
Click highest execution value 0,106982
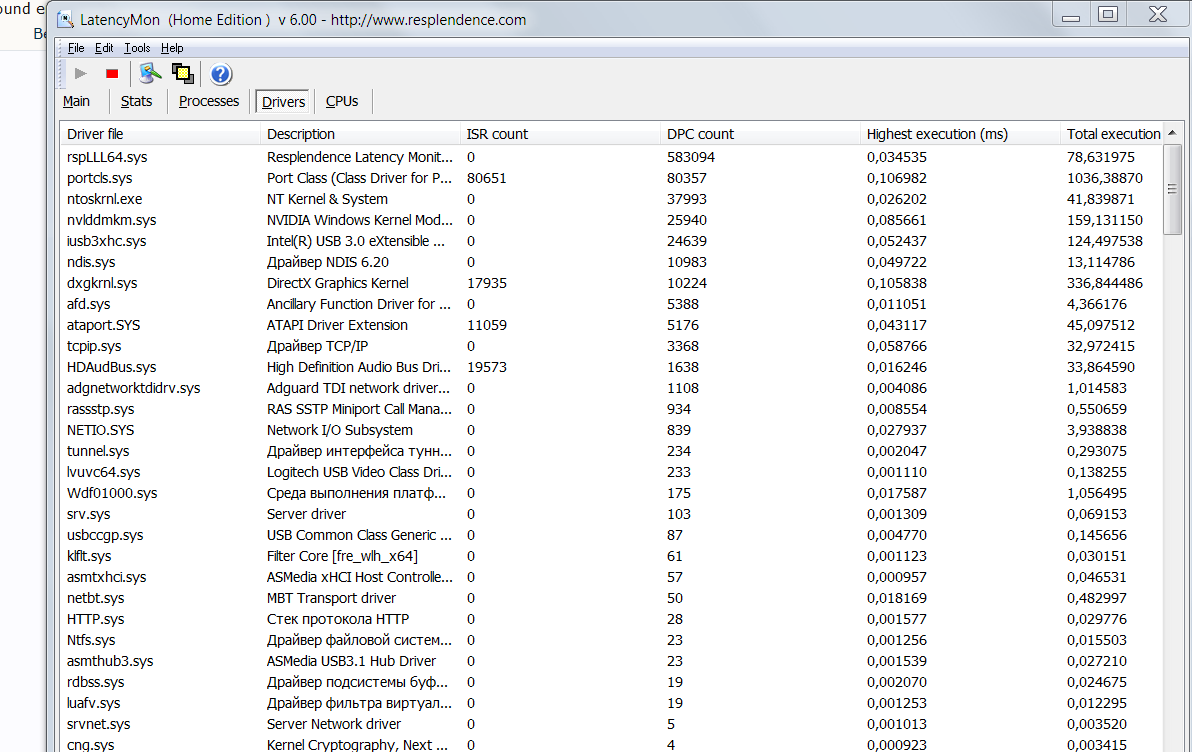coord(897,179)
